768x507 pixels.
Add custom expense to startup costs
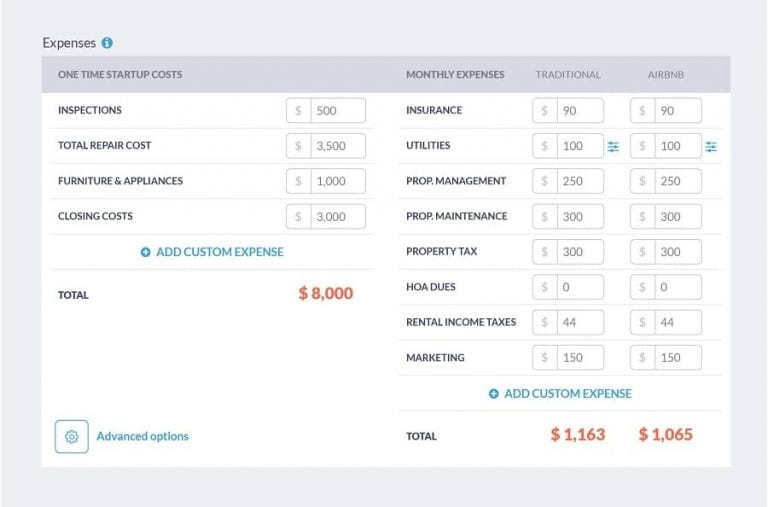pos(219,252)
